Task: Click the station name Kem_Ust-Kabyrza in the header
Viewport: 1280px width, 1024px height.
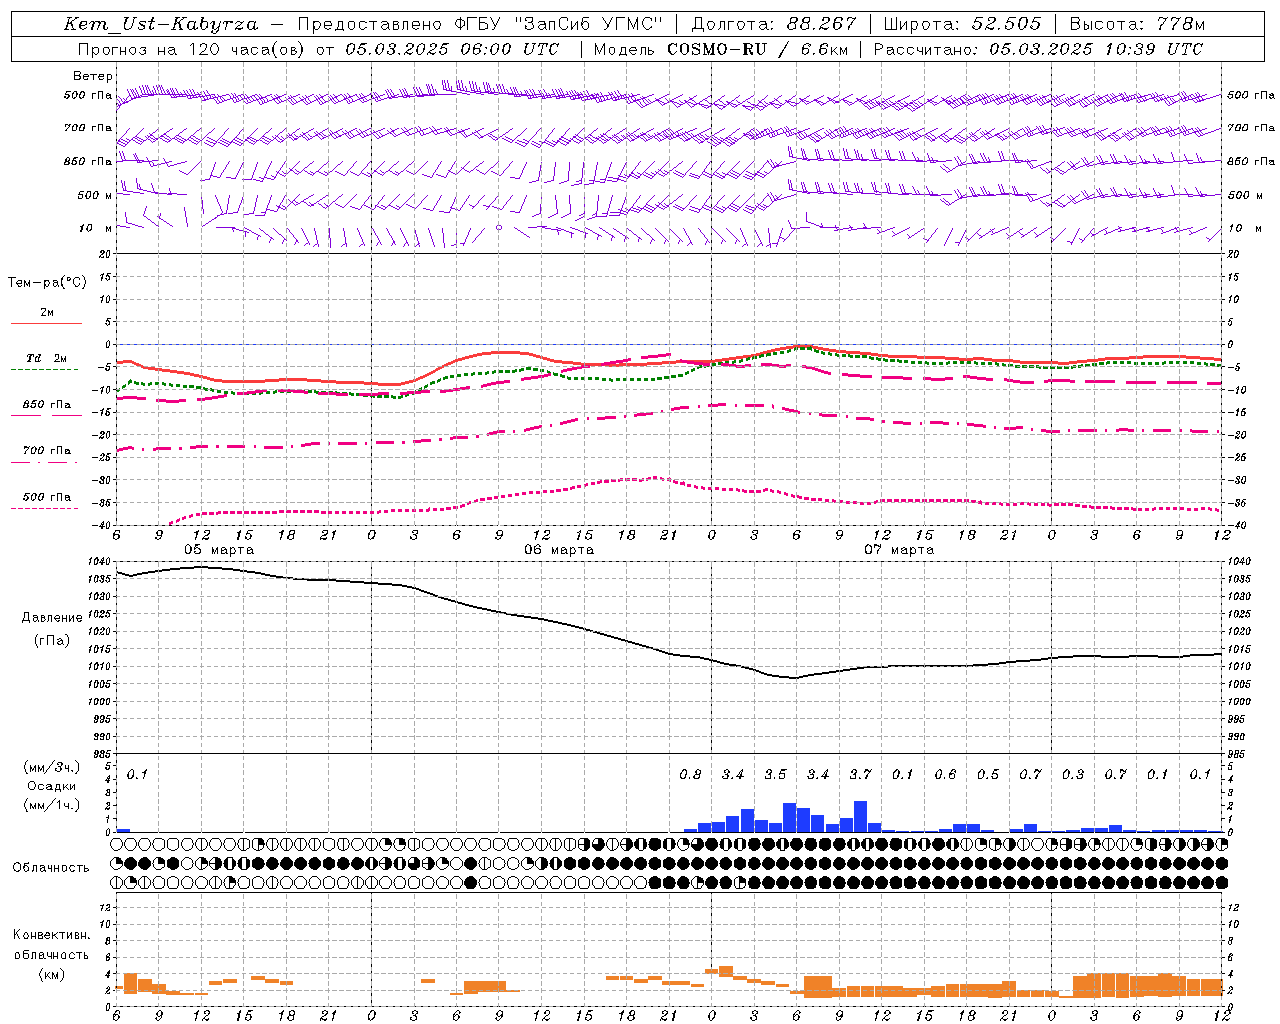Action: coord(160,24)
